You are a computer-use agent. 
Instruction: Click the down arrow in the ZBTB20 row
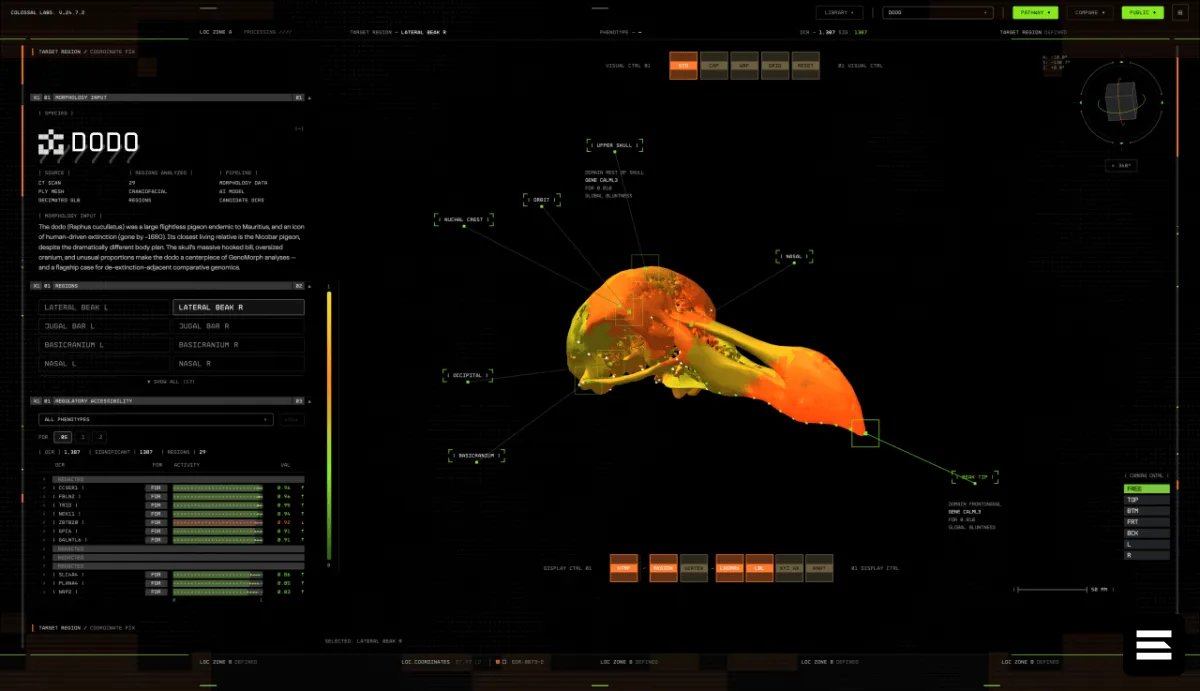pyautogui.click(x=302, y=522)
